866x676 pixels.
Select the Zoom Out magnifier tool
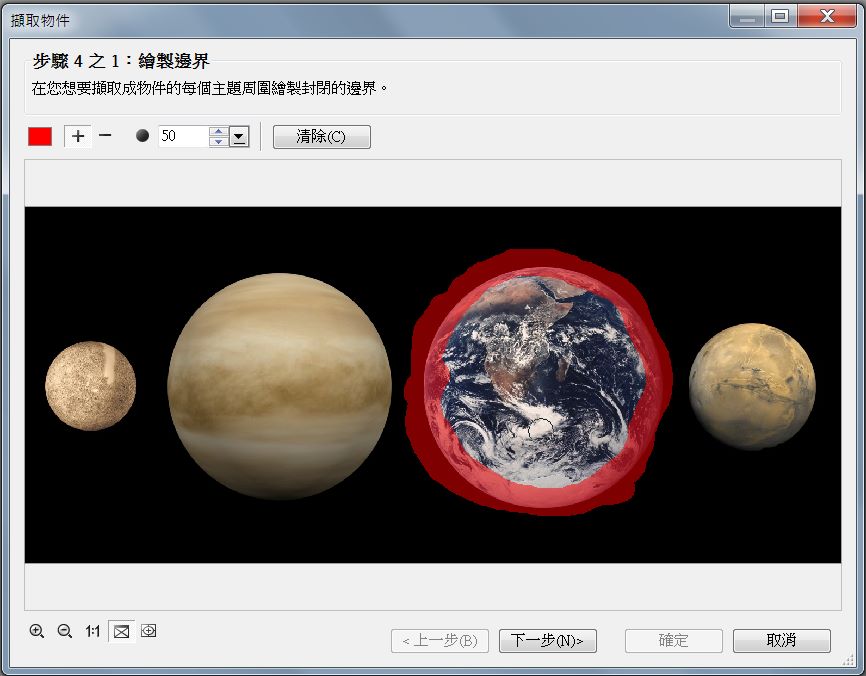[x=64, y=631]
